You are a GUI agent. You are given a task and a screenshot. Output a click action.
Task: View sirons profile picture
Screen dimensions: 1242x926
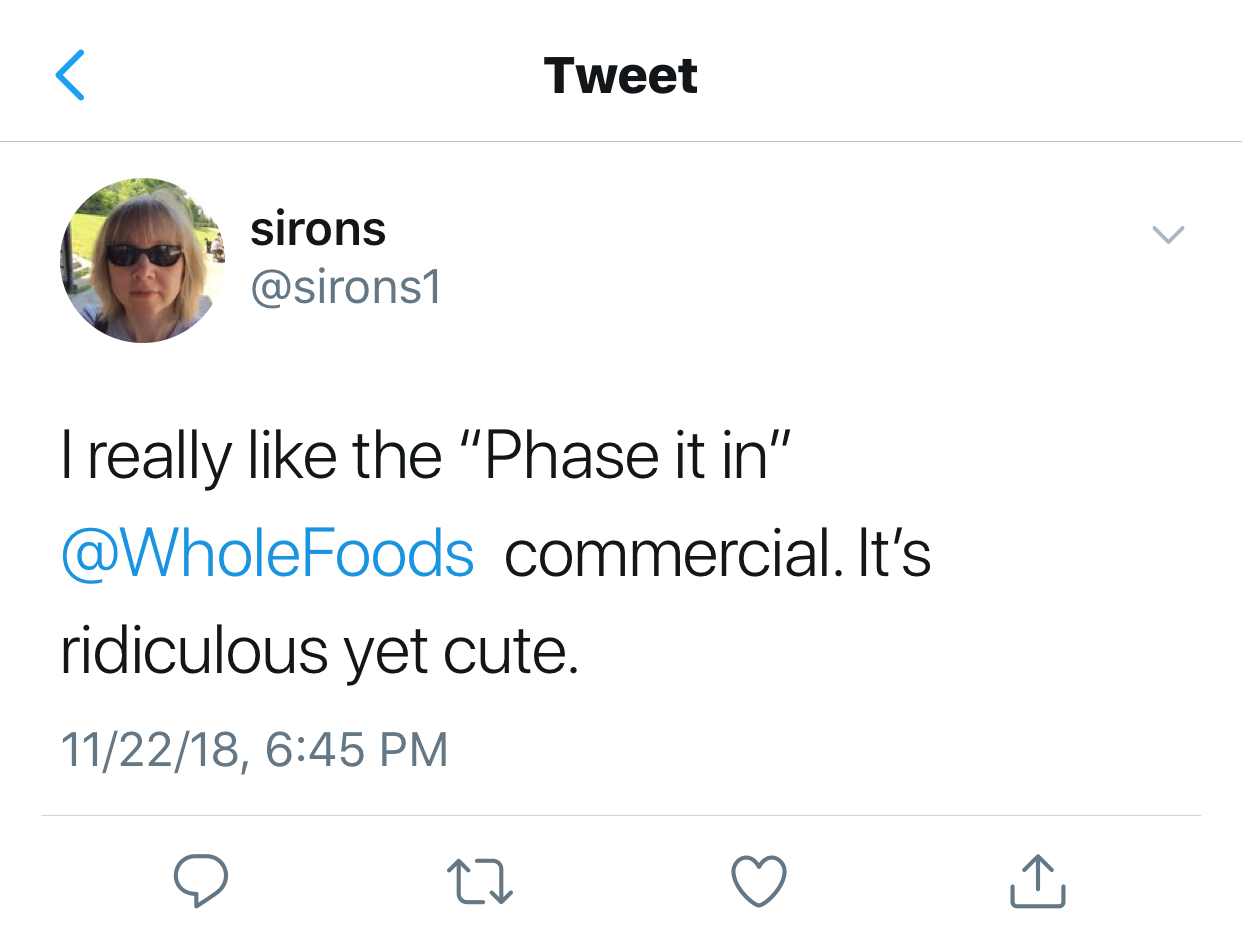click(144, 260)
